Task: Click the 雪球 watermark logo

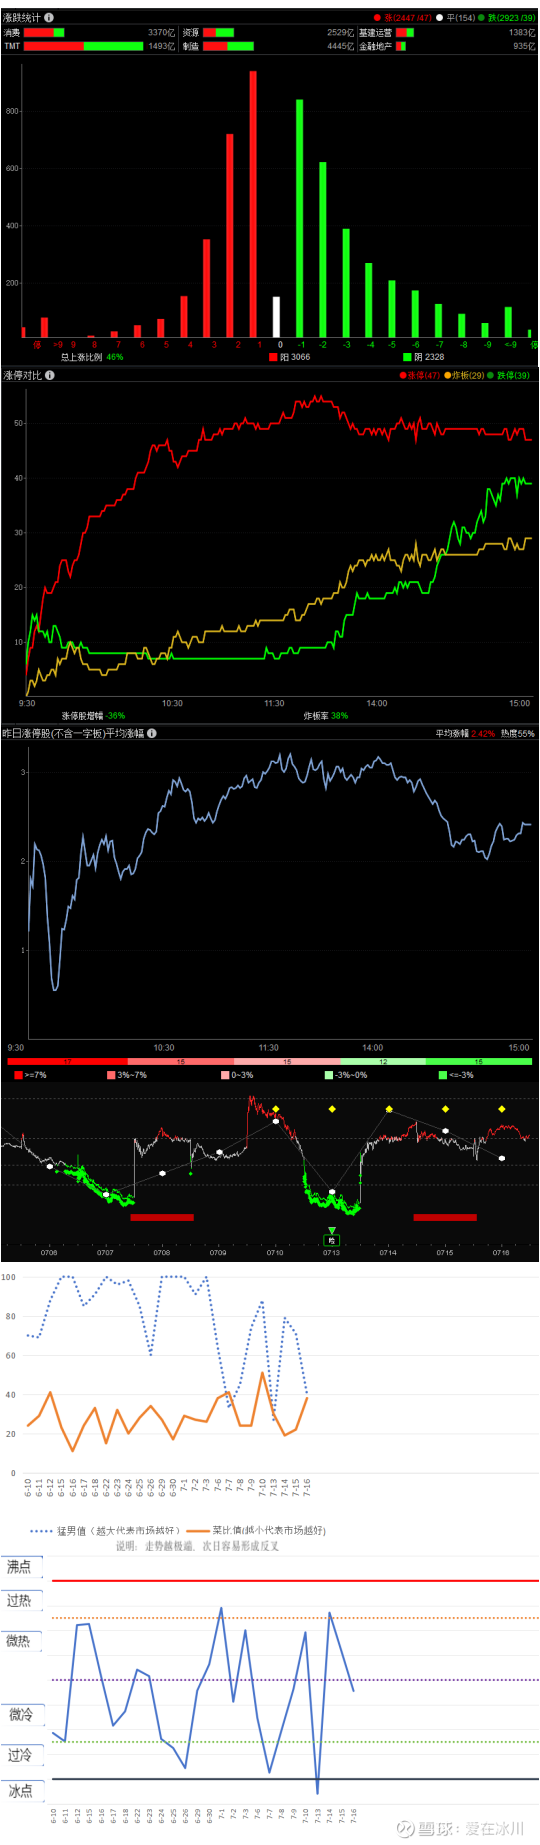Action: 405,1828
